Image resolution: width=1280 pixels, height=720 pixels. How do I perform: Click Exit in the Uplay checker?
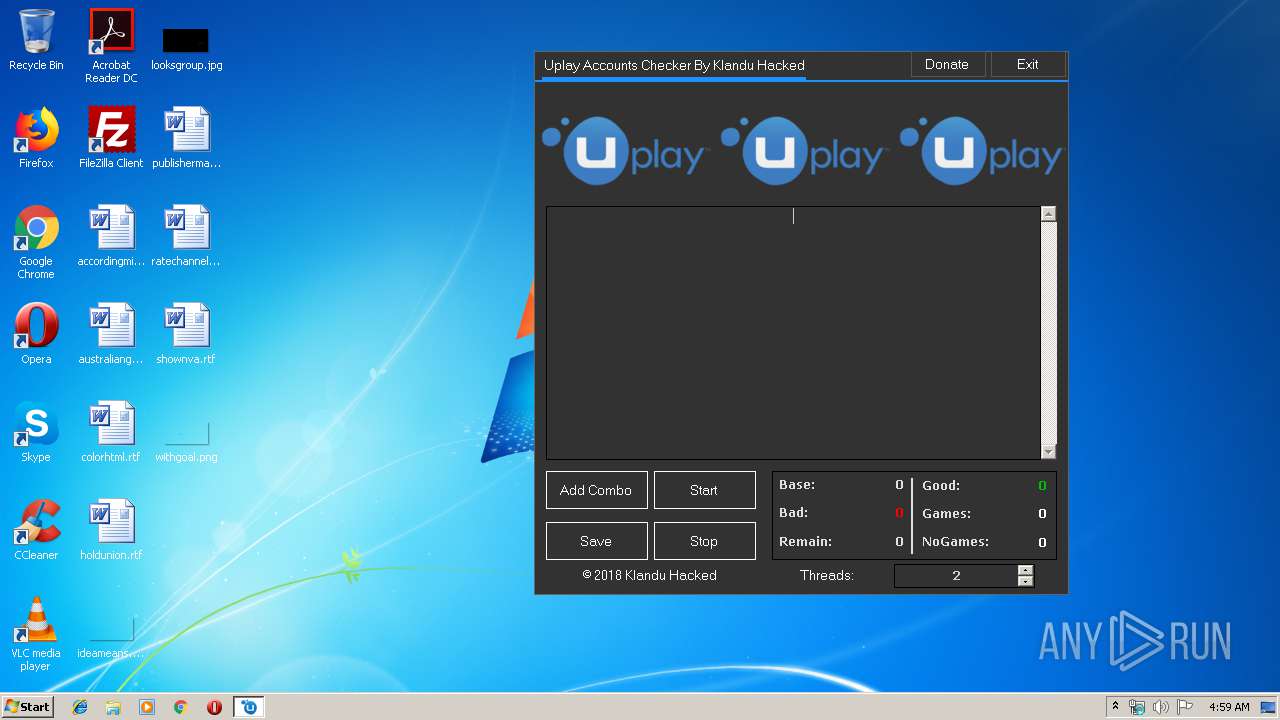click(1028, 64)
